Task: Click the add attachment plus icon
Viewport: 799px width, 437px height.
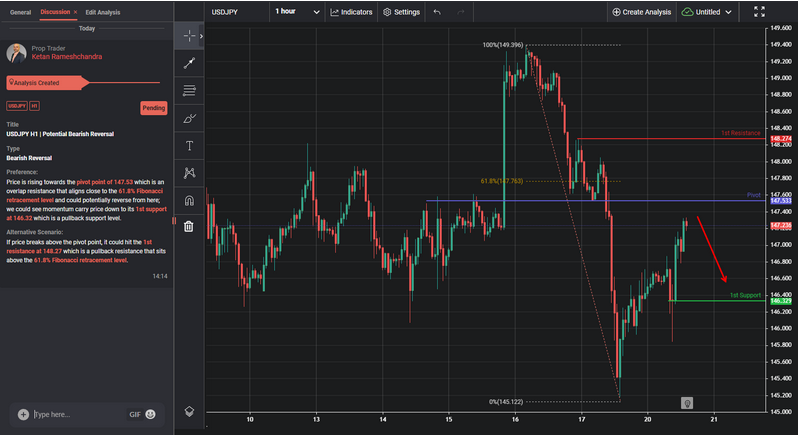Action: point(23,414)
